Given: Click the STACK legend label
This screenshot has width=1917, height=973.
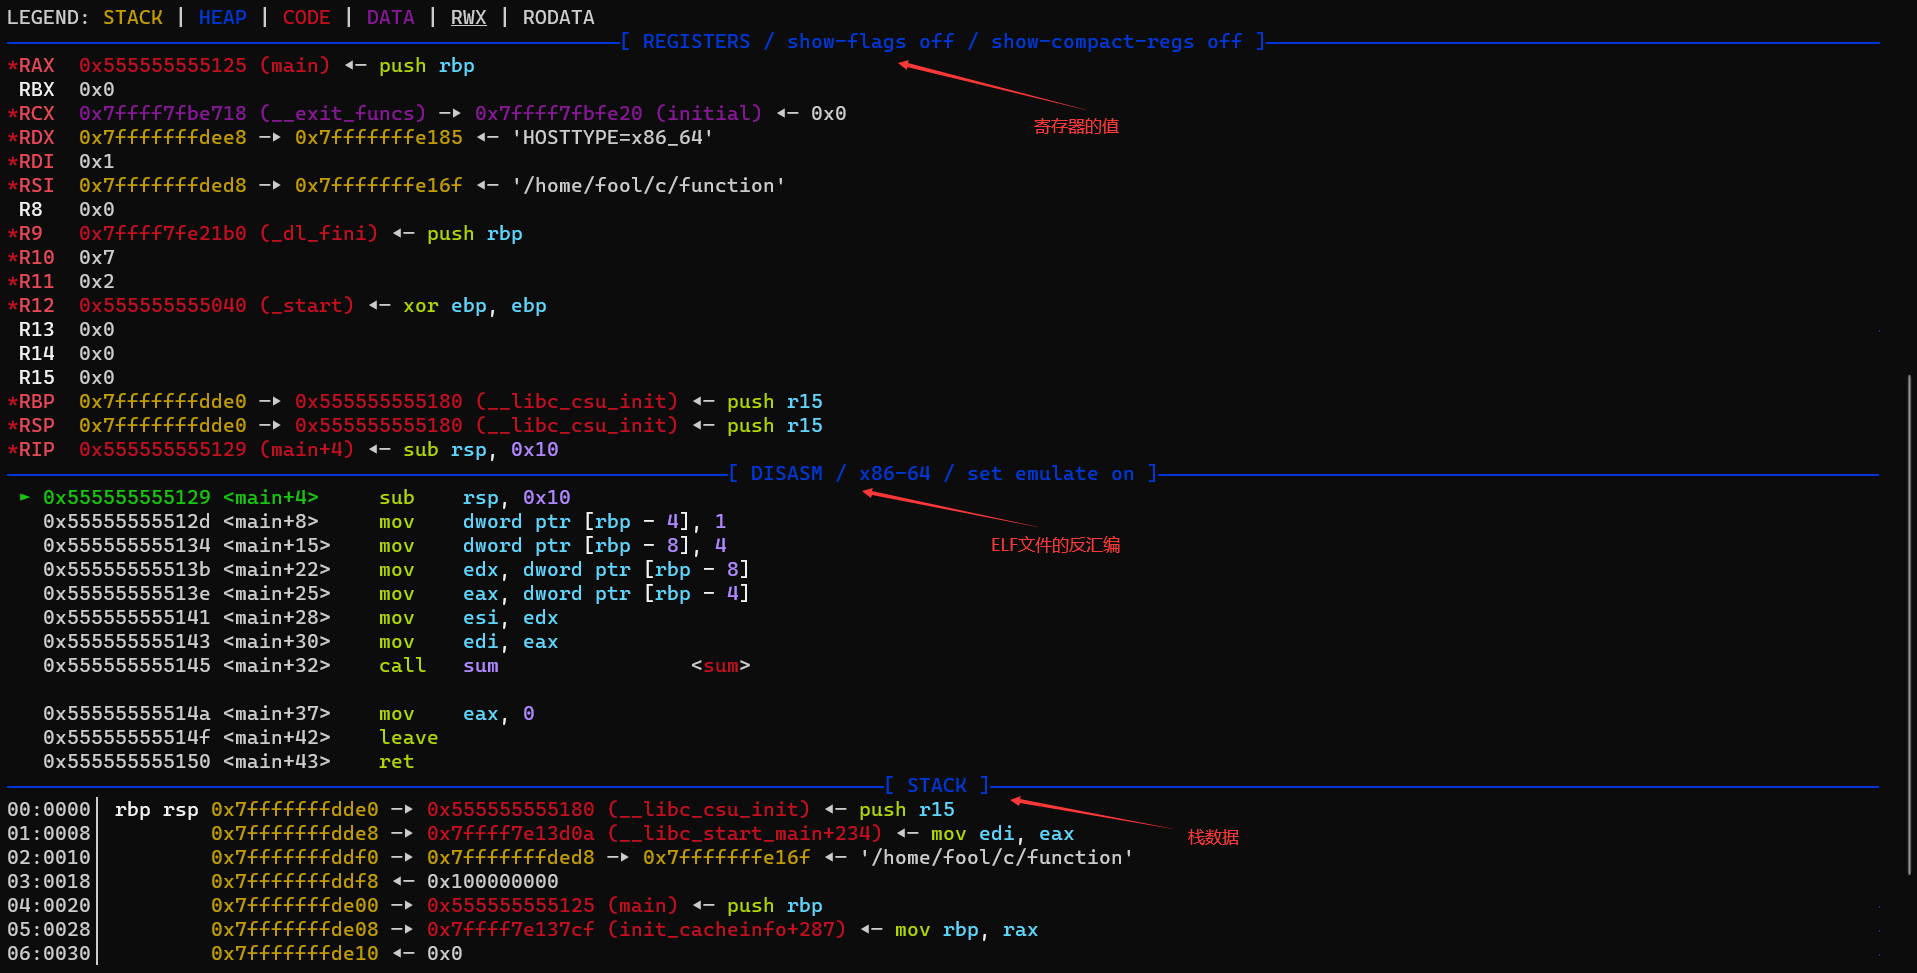Looking at the screenshot, I should pyautogui.click(x=133, y=17).
